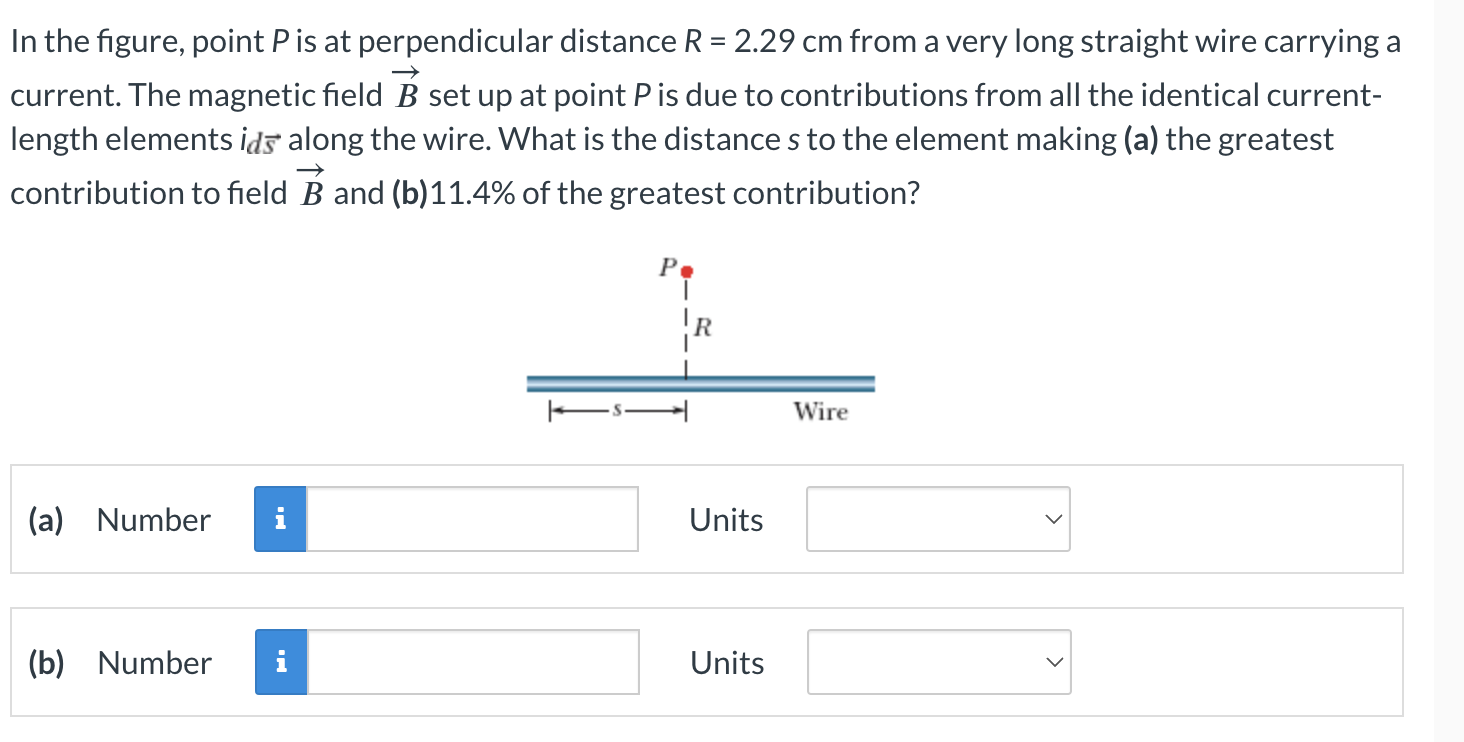
Task: Open the Units dropdown for part (b)
Action: tap(937, 661)
